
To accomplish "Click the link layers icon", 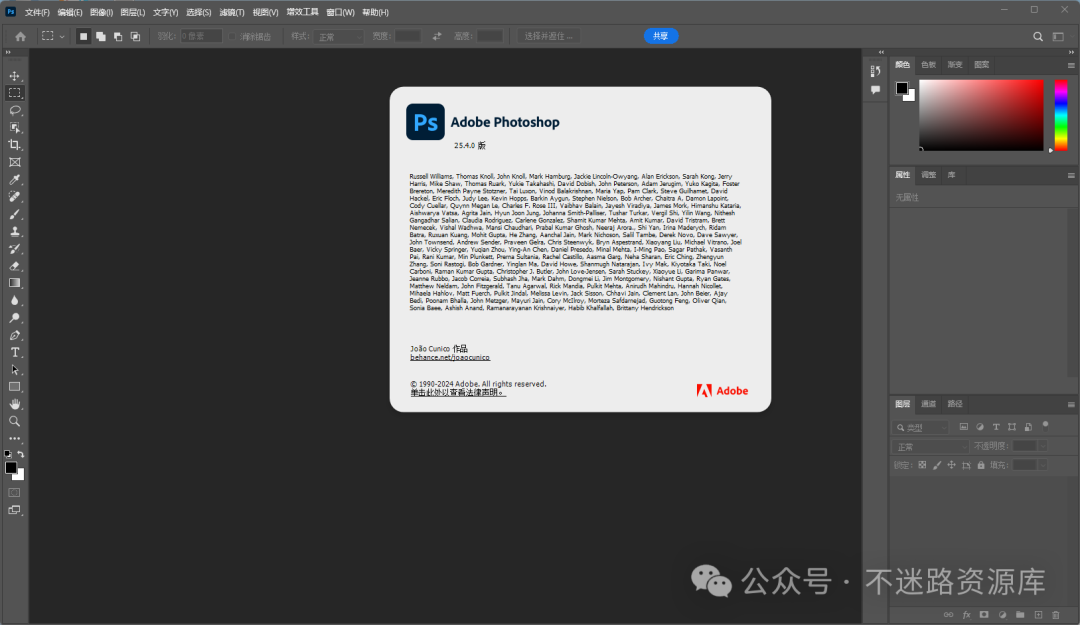I will coord(948,615).
